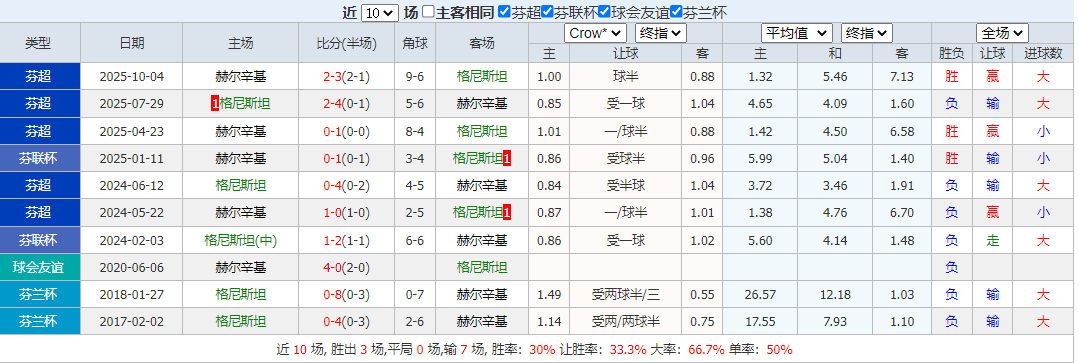The image size is (1079, 363).
Task: Click the 0-8(0-3) score on 2018-01-27
Action: 346,294
